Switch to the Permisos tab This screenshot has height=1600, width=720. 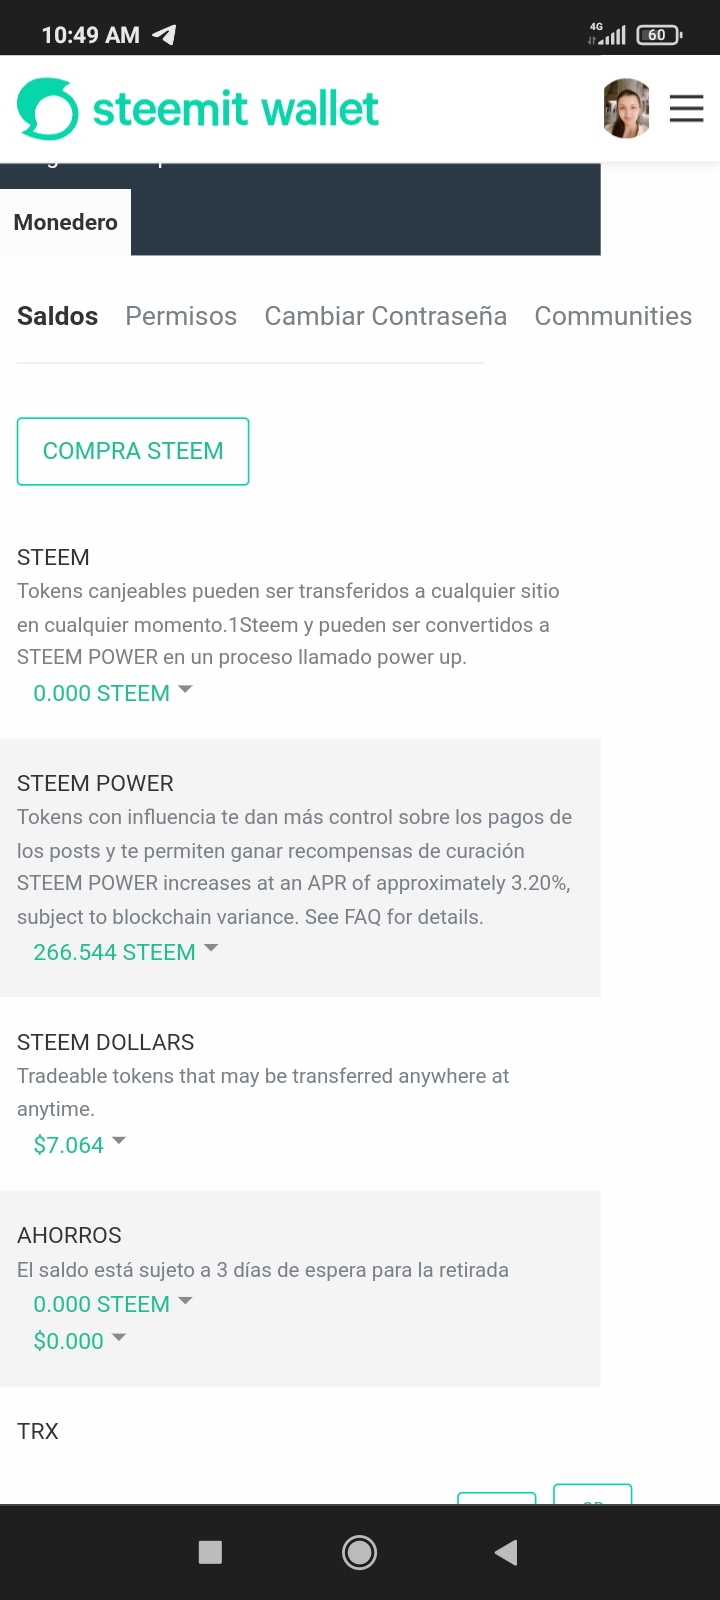pyautogui.click(x=181, y=316)
